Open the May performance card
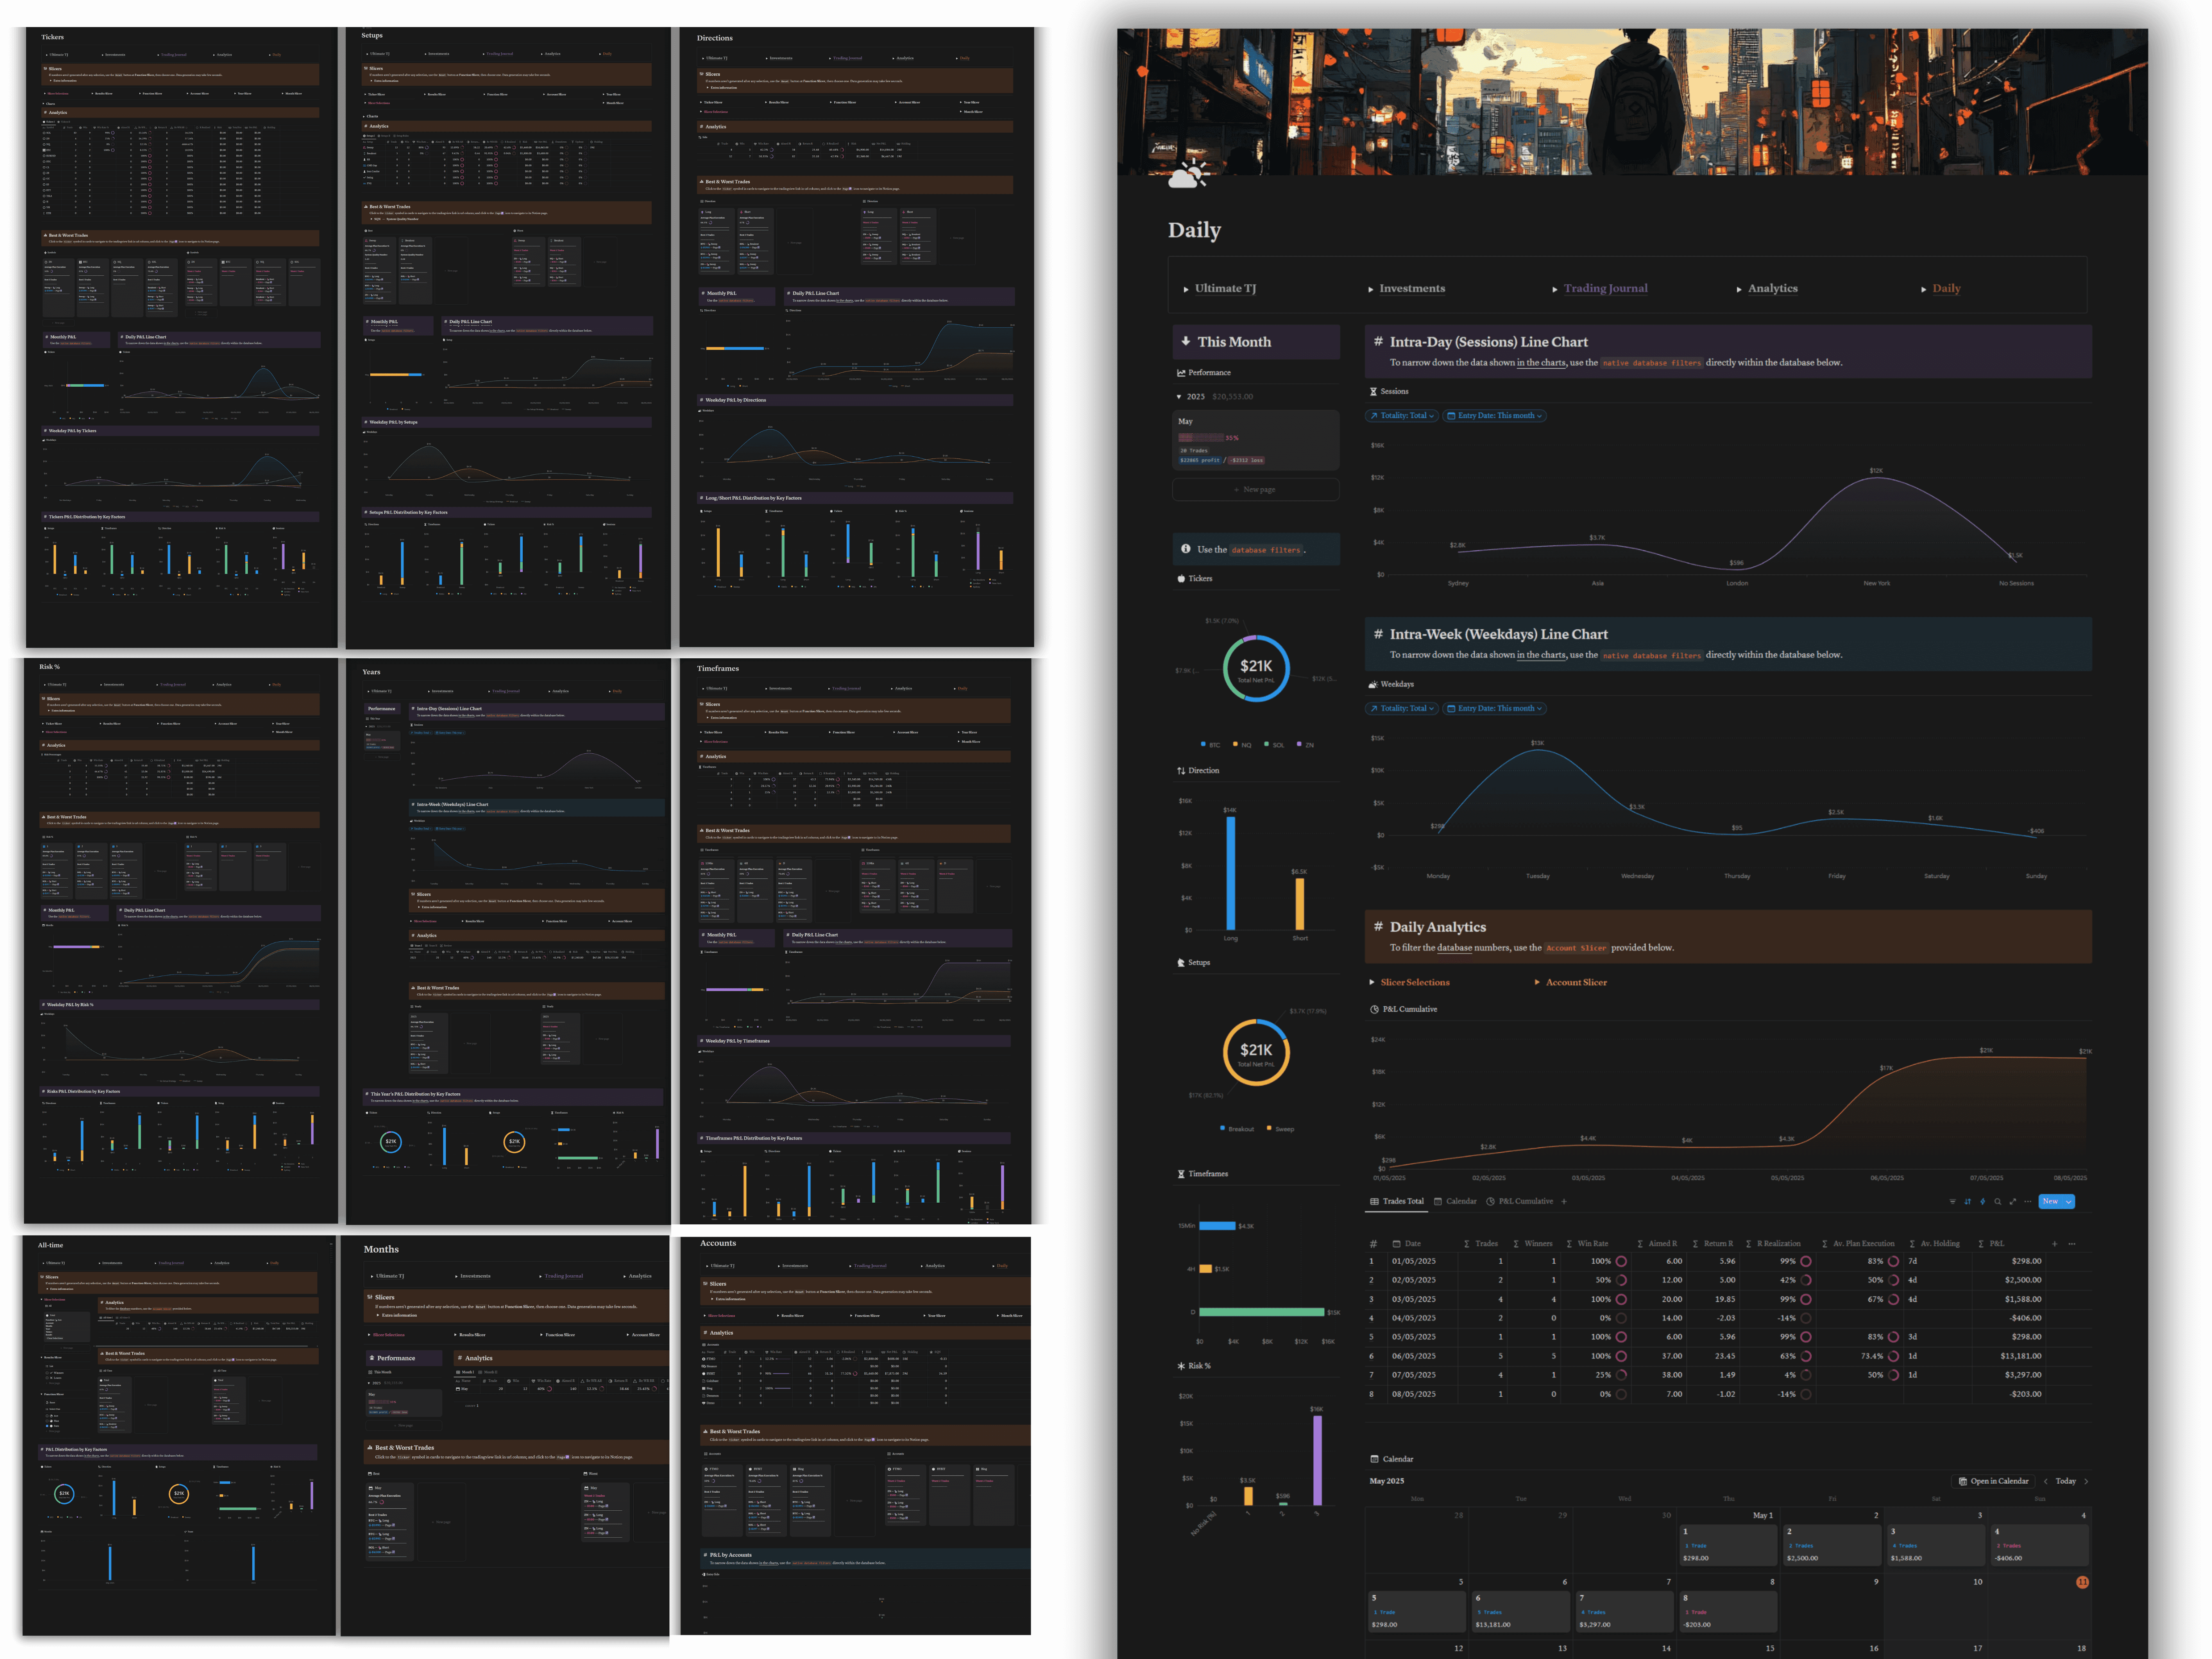Screen dimensions: 2212x1659 (x=1255, y=440)
